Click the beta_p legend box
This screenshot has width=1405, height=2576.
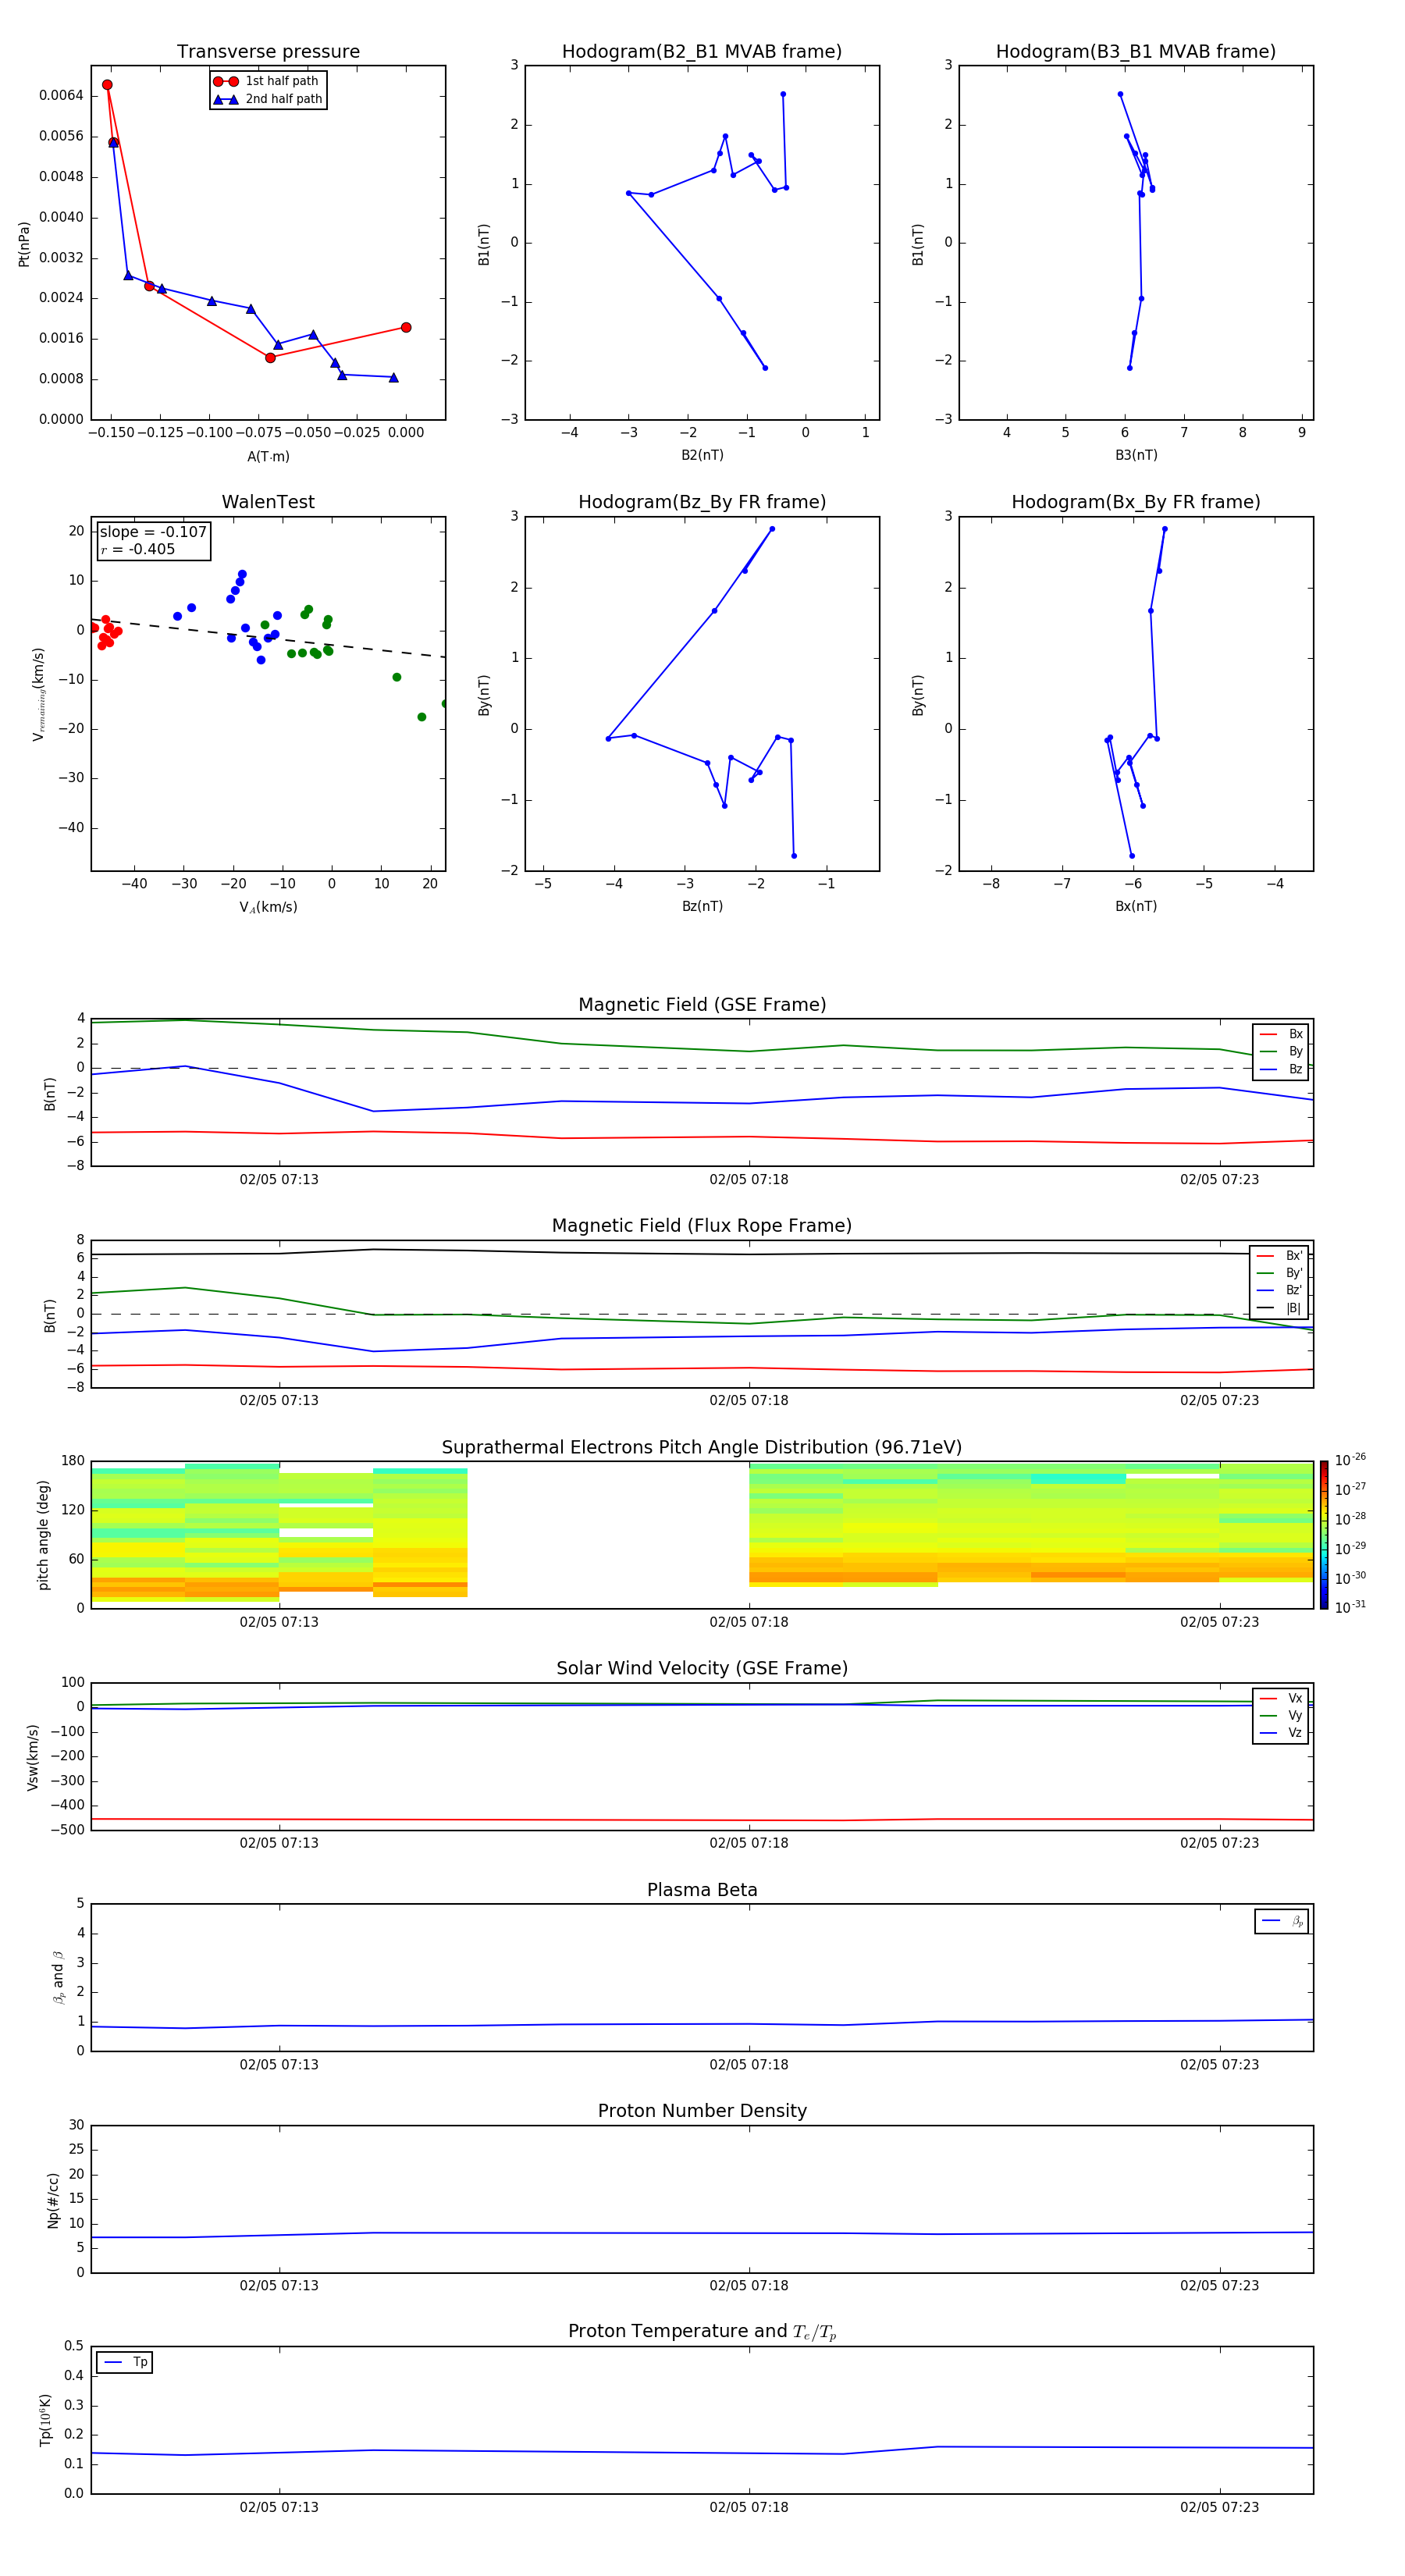click(x=1282, y=1921)
